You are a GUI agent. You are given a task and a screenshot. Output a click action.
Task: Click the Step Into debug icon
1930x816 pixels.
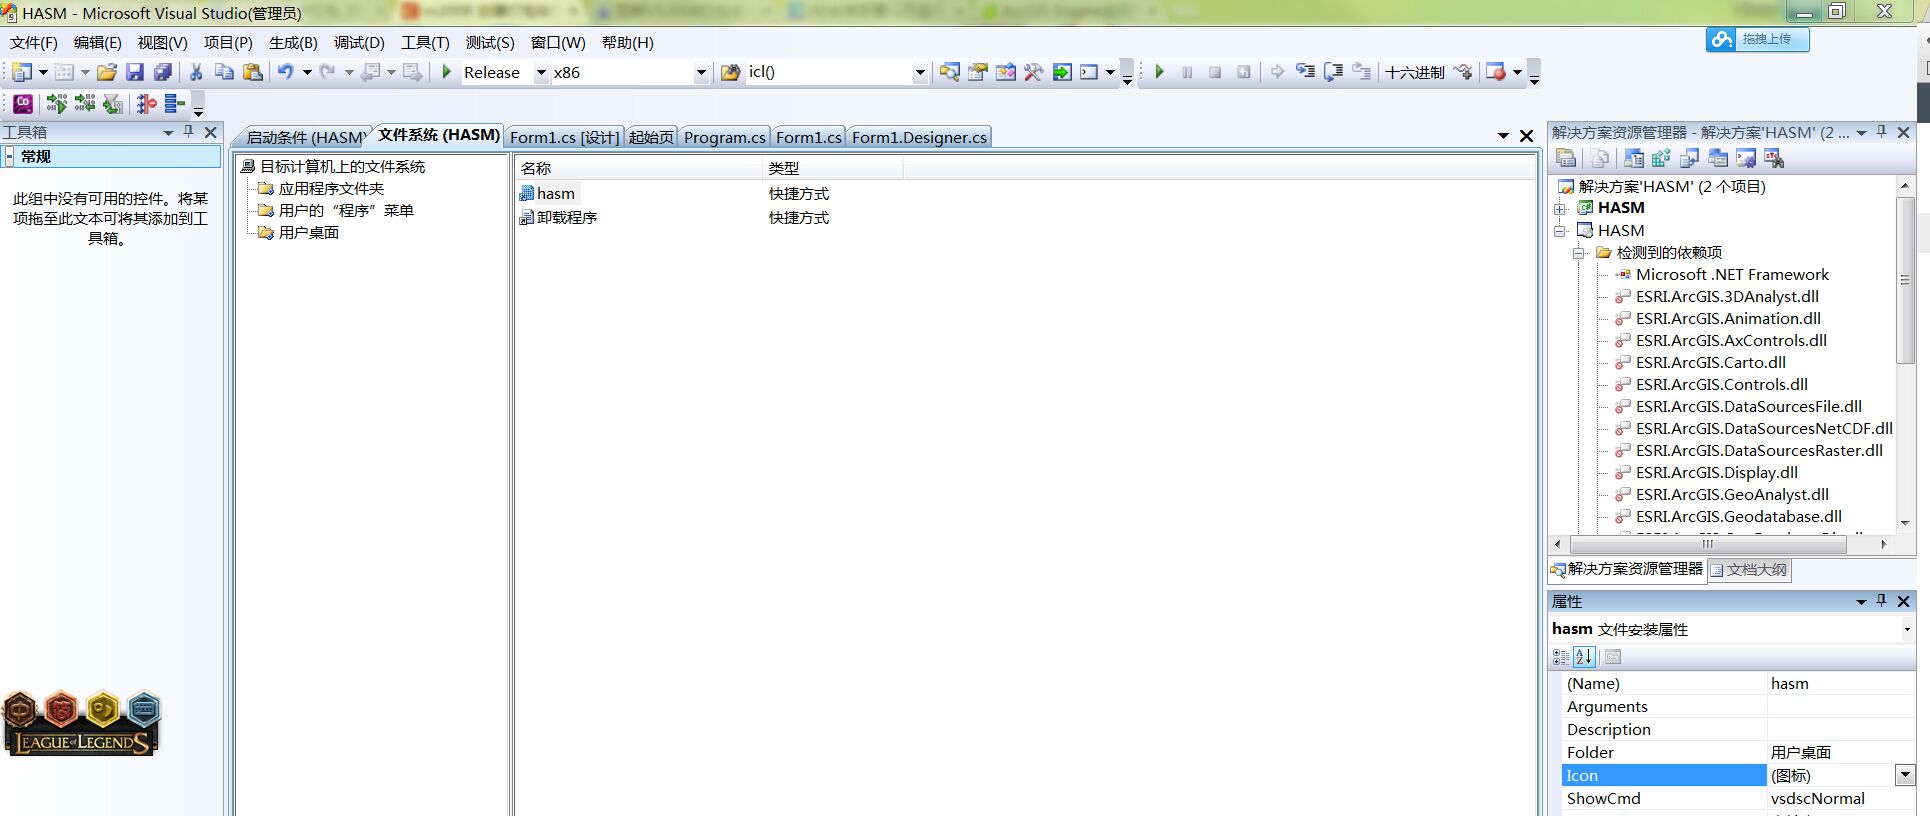coord(1305,72)
